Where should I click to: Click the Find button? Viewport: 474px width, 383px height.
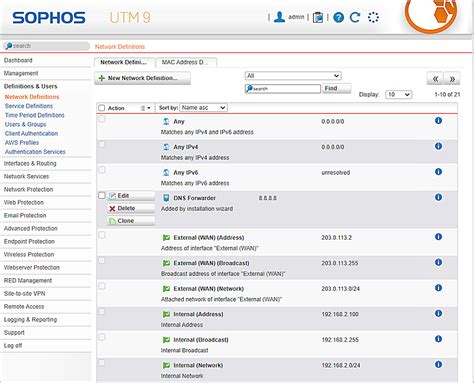336,88
